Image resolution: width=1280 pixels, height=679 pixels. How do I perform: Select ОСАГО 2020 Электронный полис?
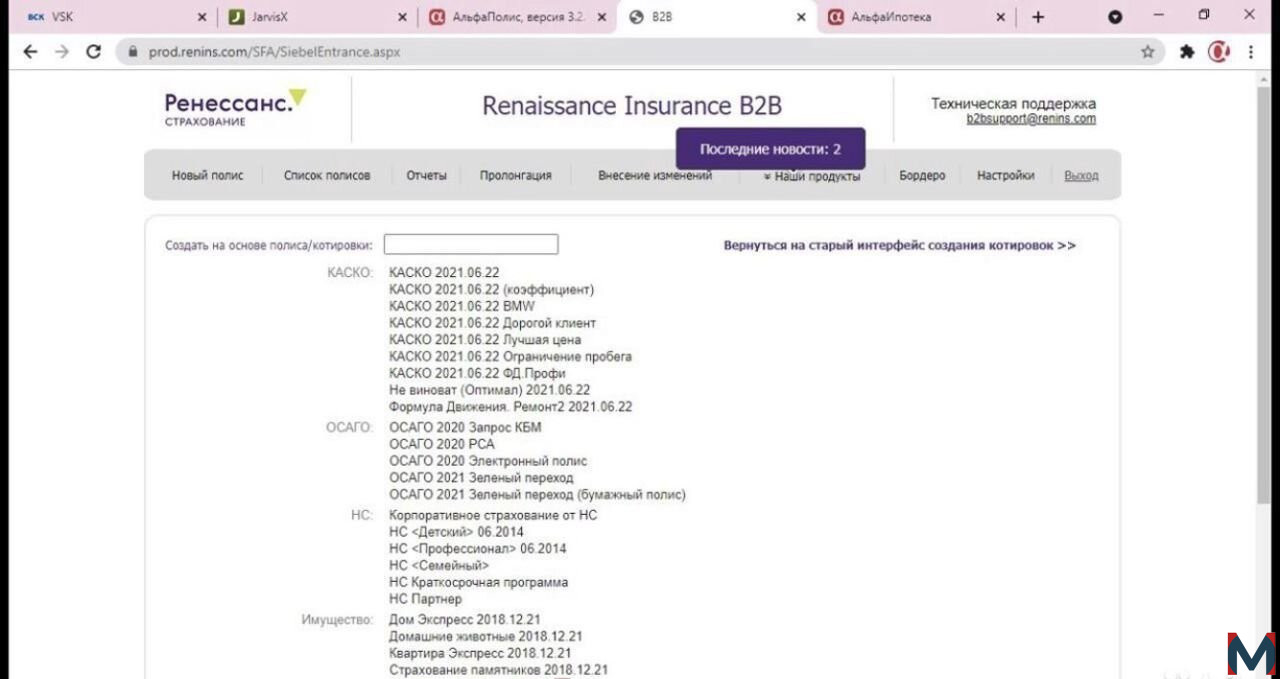488,461
